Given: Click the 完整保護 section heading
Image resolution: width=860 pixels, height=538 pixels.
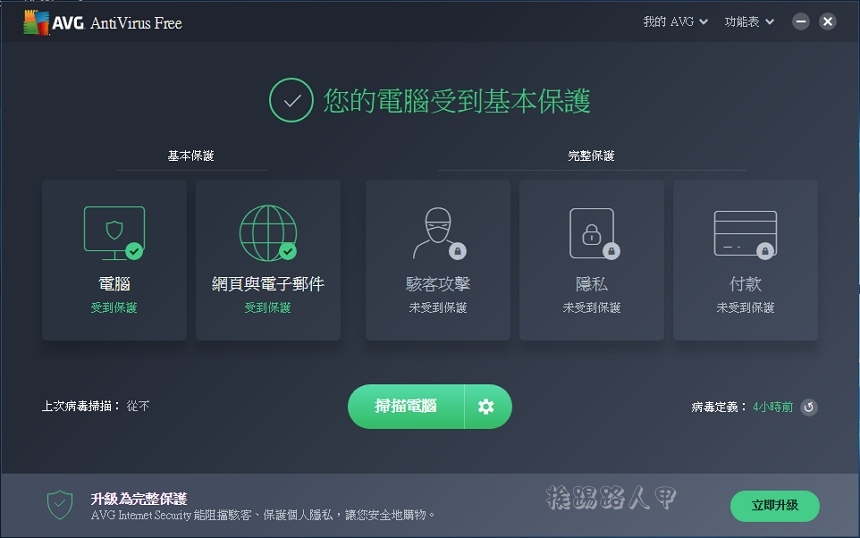Looking at the screenshot, I should coord(591,156).
